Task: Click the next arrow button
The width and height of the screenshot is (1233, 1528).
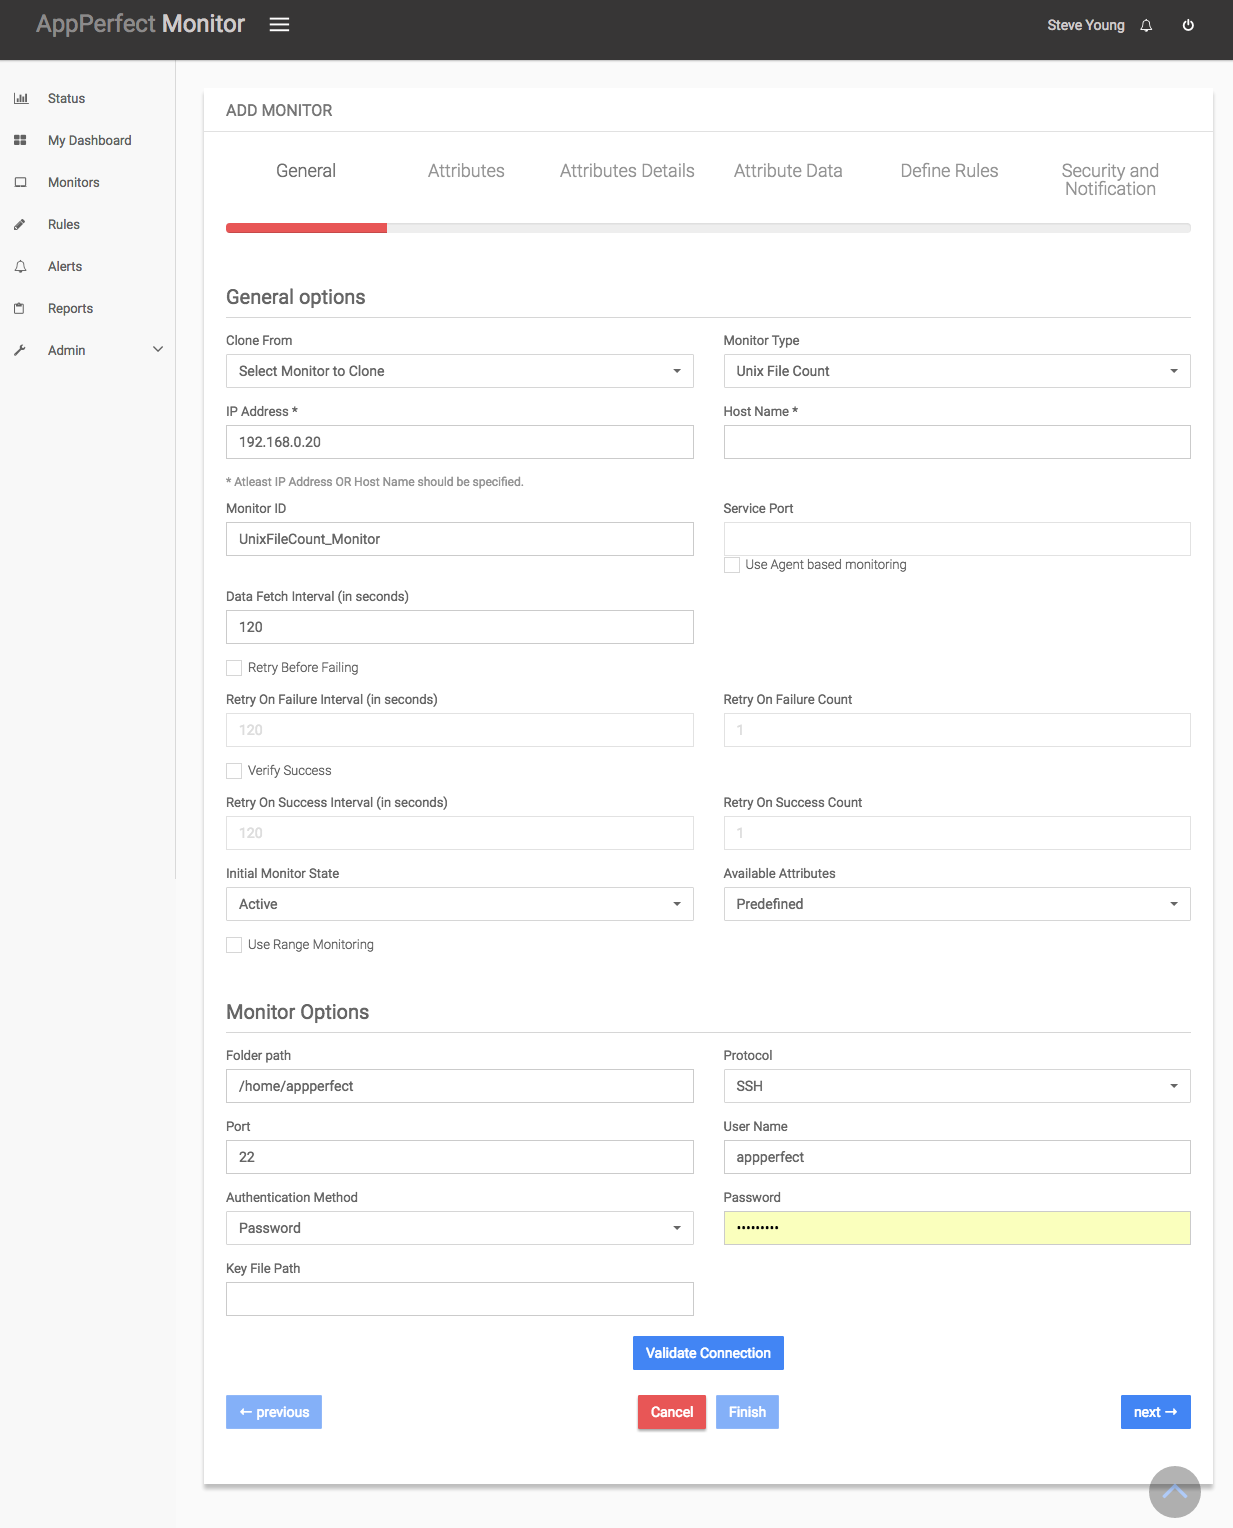Action: [1155, 1412]
